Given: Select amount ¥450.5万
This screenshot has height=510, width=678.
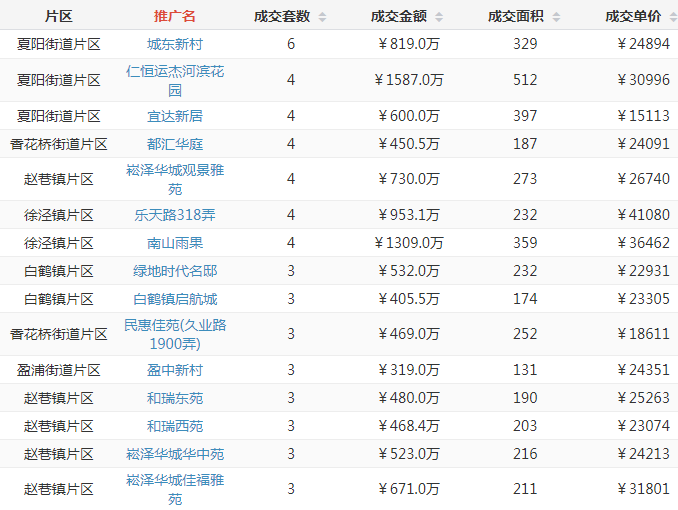Looking at the screenshot, I should 409,144.
